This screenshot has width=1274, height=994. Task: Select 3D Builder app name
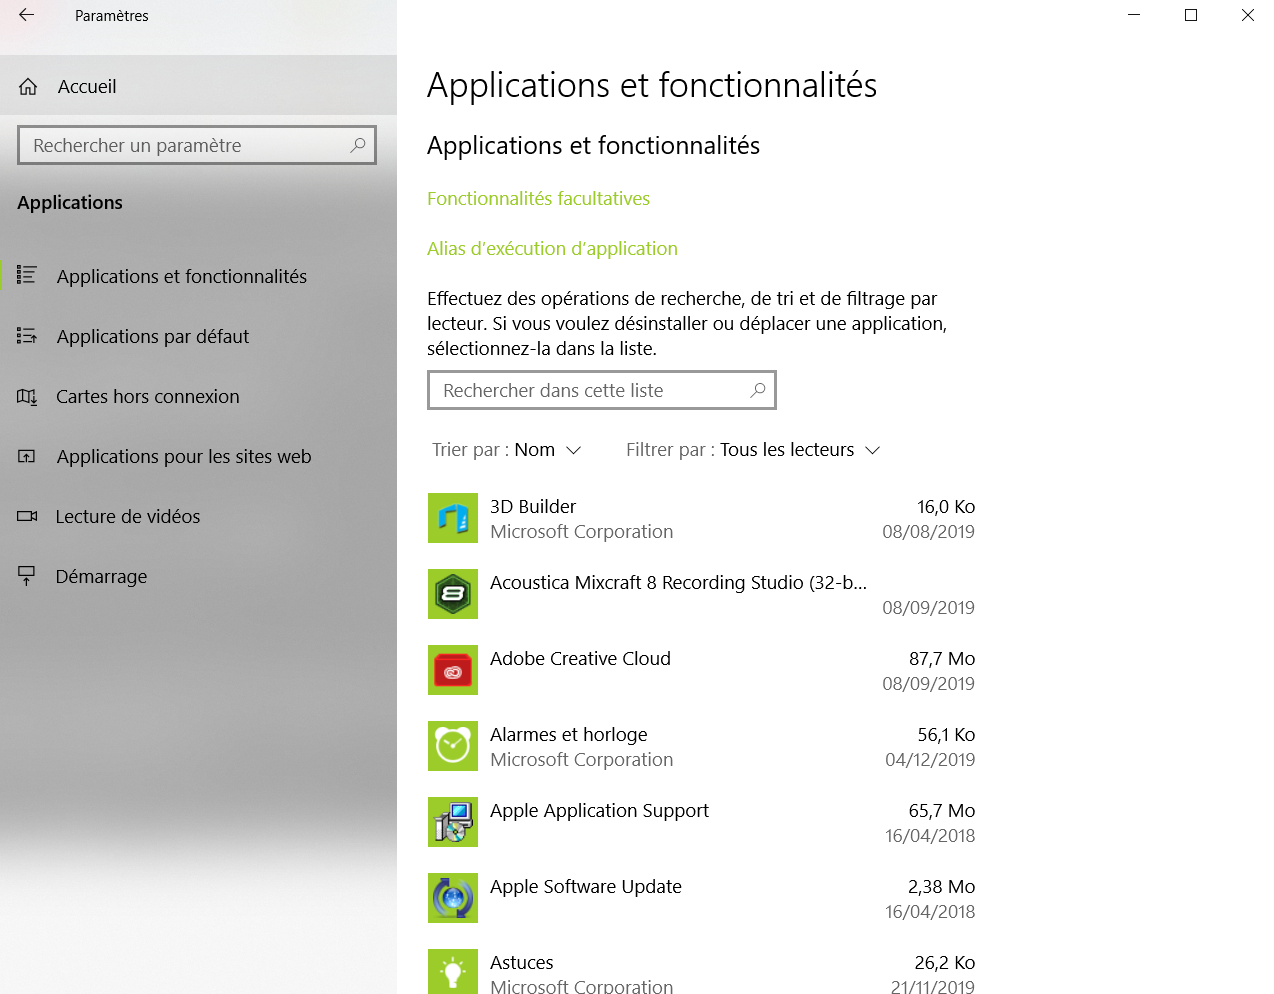[533, 506]
